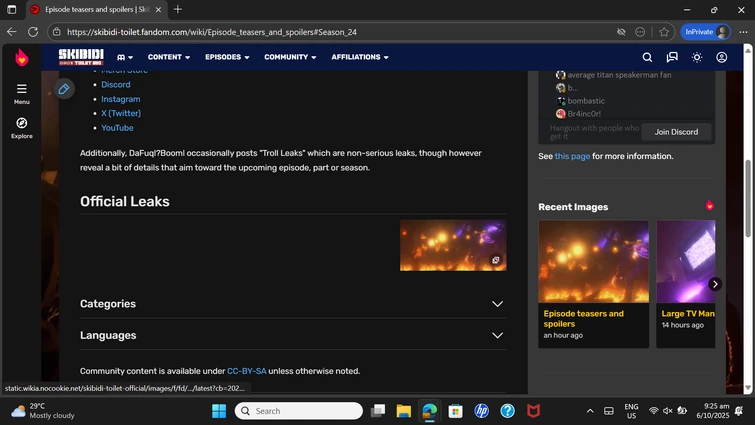This screenshot has width=755, height=425.
Task: Add page to favorites star icon
Action: click(x=664, y=32)
